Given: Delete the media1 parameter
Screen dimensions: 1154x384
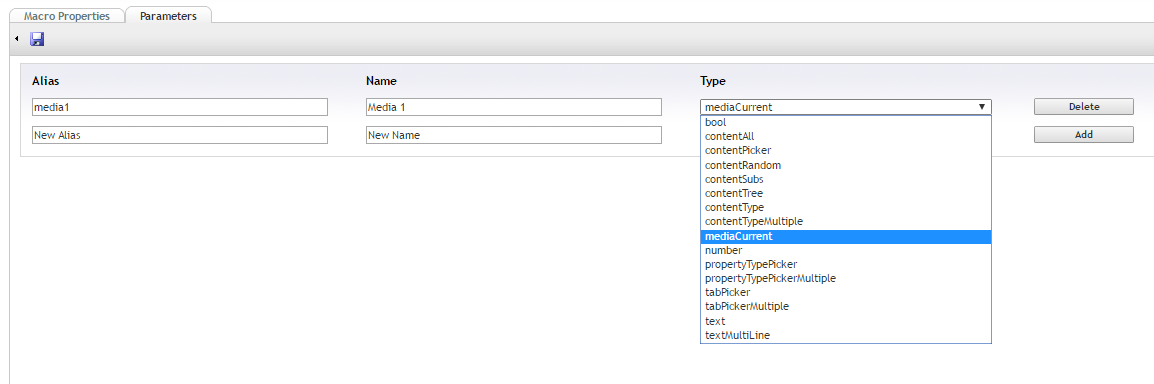Looking at the screenshot, I should point(1083,107).
